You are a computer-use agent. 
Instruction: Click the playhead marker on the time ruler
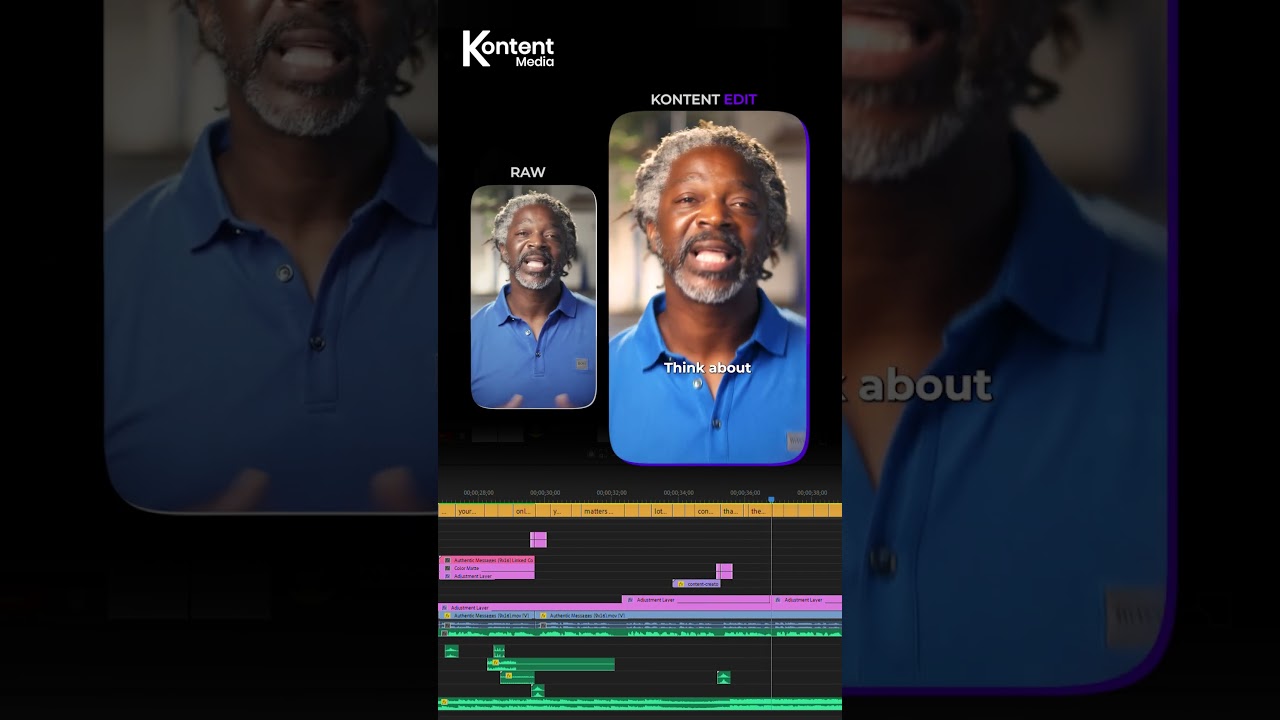coord(771,499)
